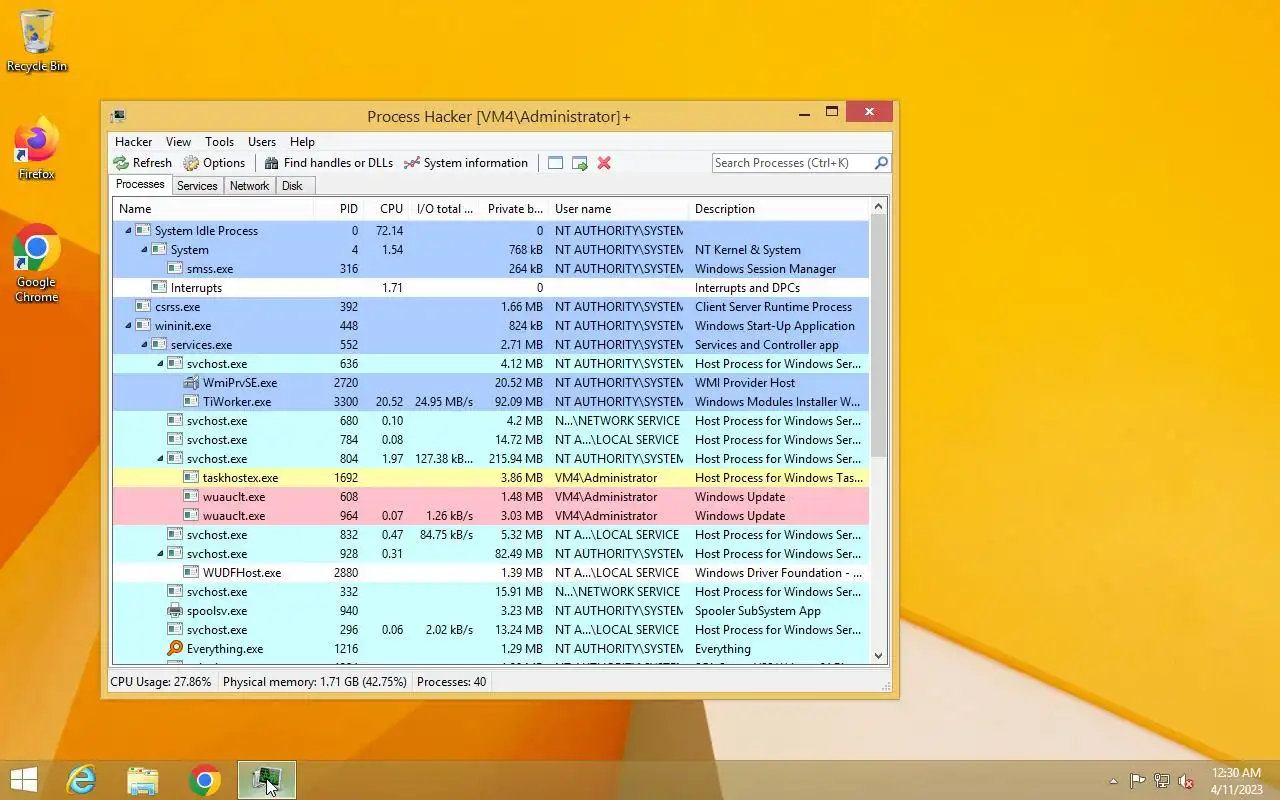The height and width of the screenshot is (800, 1280).
Task: Select the Processes tab
Action: pos(140,185)
